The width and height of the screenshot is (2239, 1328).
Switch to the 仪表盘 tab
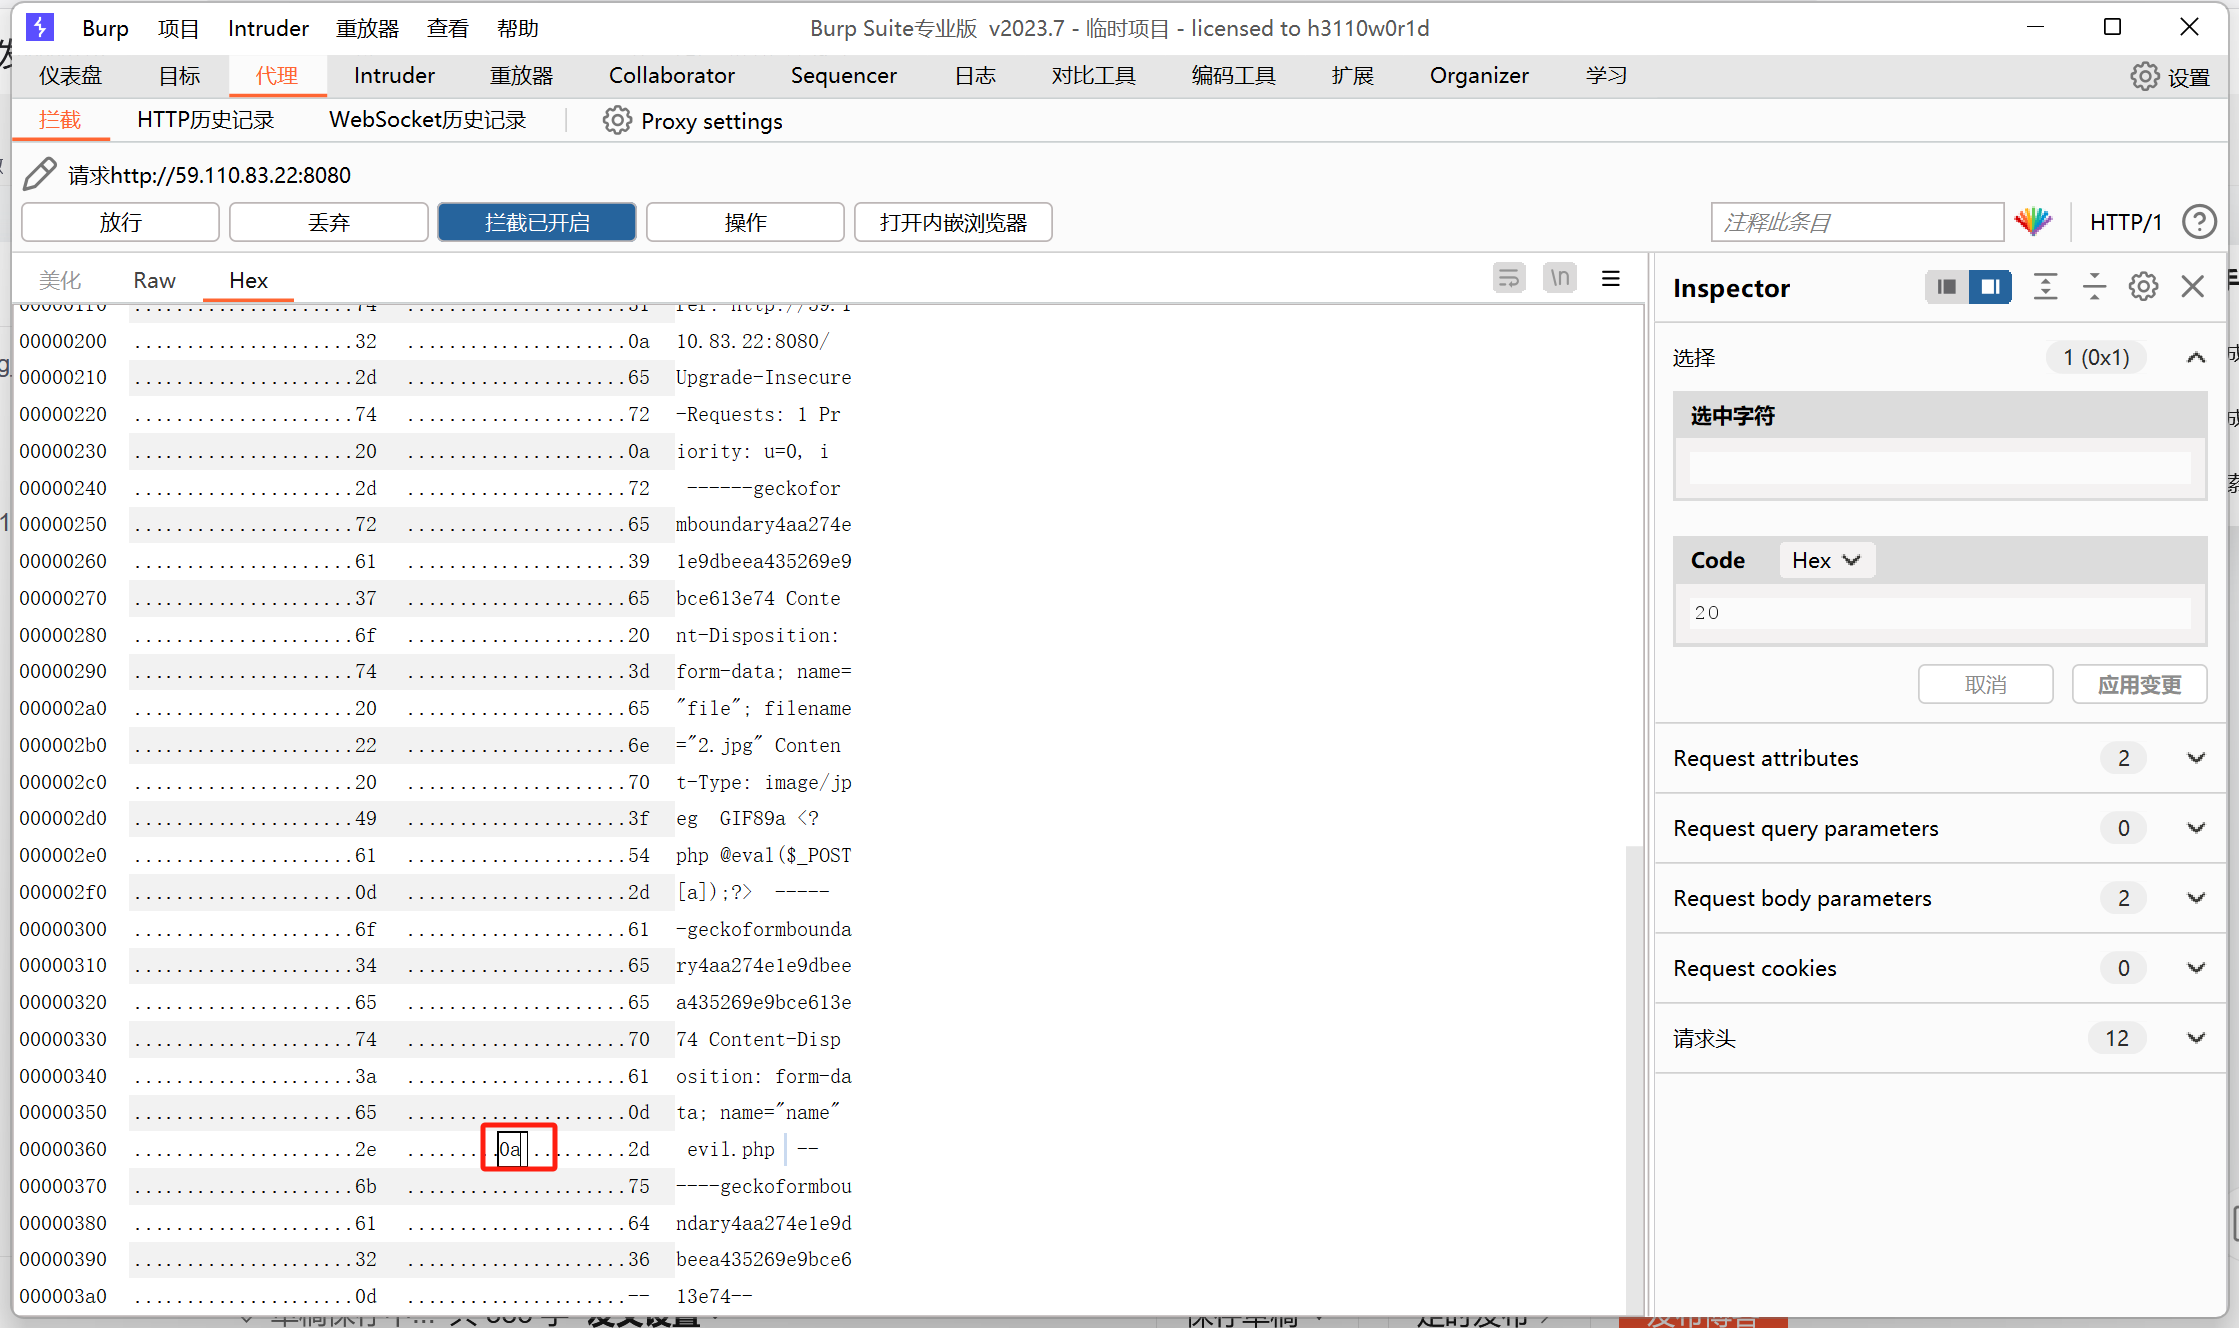pos(70,75)
